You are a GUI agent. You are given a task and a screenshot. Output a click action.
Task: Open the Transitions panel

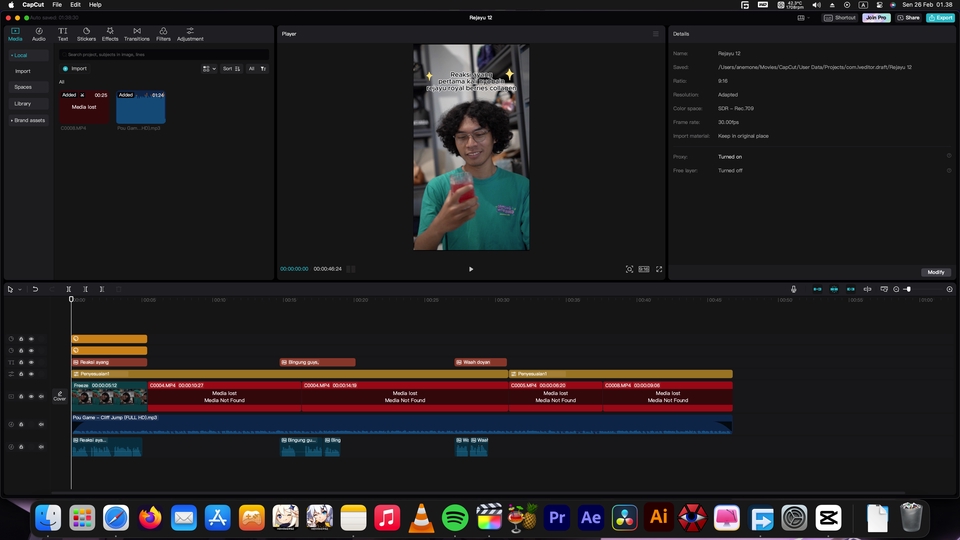click(x=137, y=34)
